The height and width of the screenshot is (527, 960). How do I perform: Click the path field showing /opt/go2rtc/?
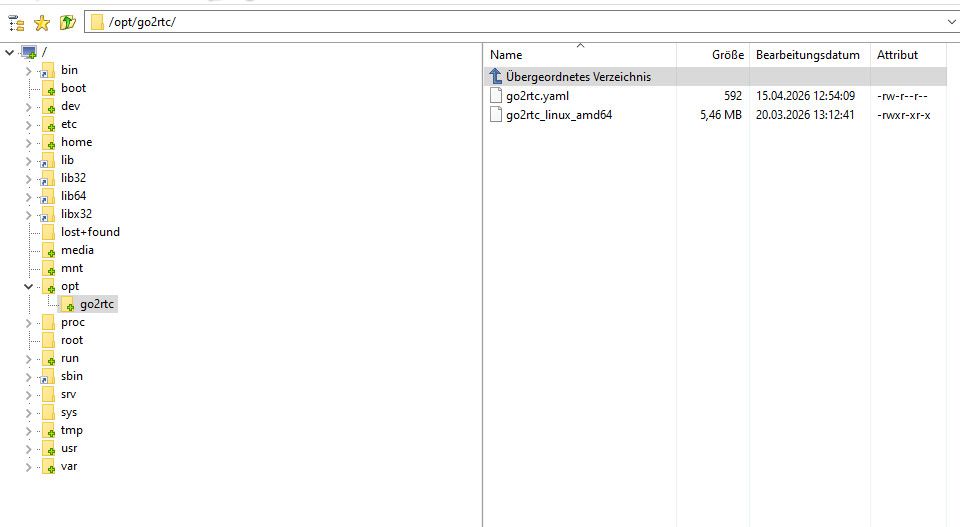522,22
